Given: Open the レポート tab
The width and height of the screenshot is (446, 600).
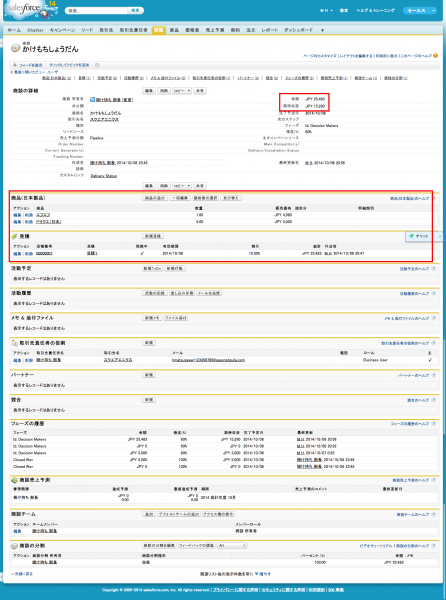Looking at the screenshot, I should [x=270, y=30].
